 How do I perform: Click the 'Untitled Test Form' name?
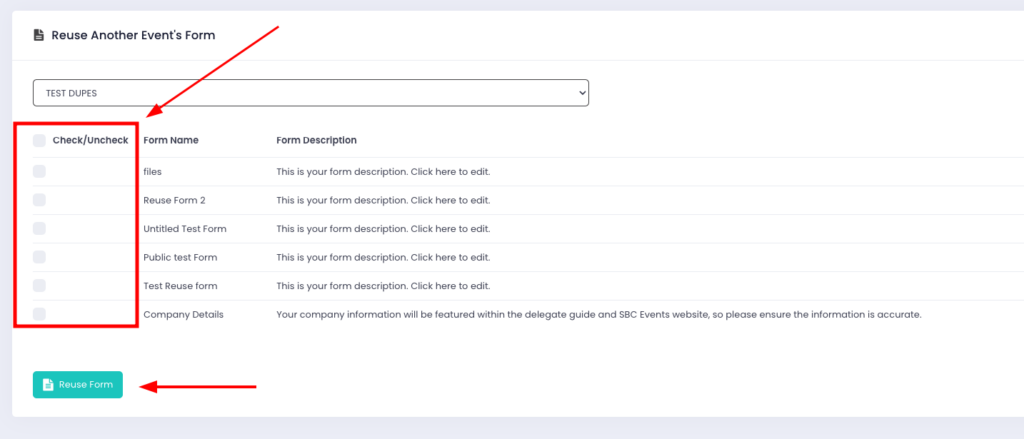[185, 229]
